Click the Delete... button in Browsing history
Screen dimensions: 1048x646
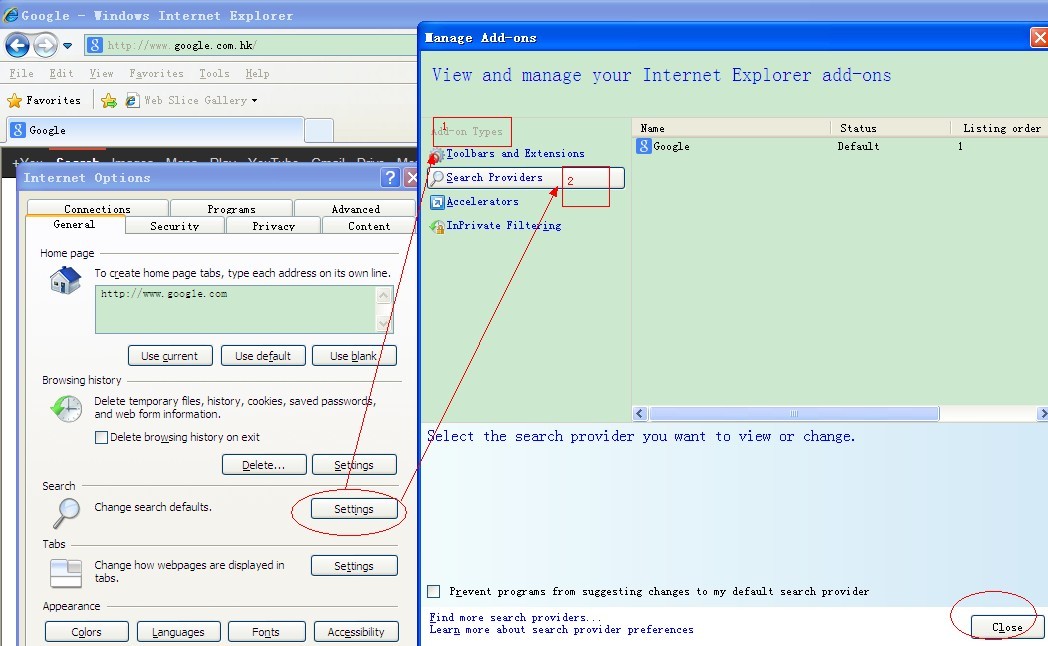264,465
